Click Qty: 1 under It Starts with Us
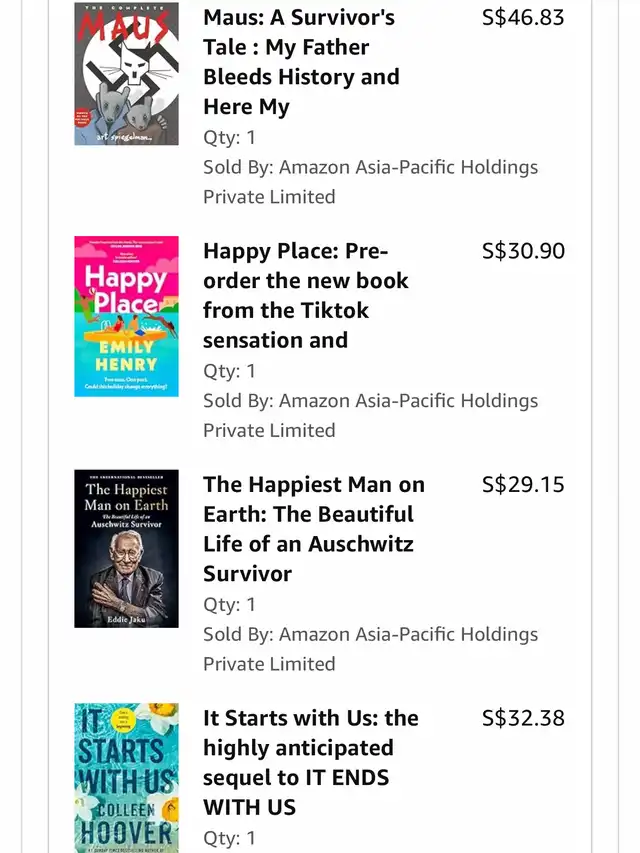The height and width of the screenshot is (853, 640). coord(229,838)
